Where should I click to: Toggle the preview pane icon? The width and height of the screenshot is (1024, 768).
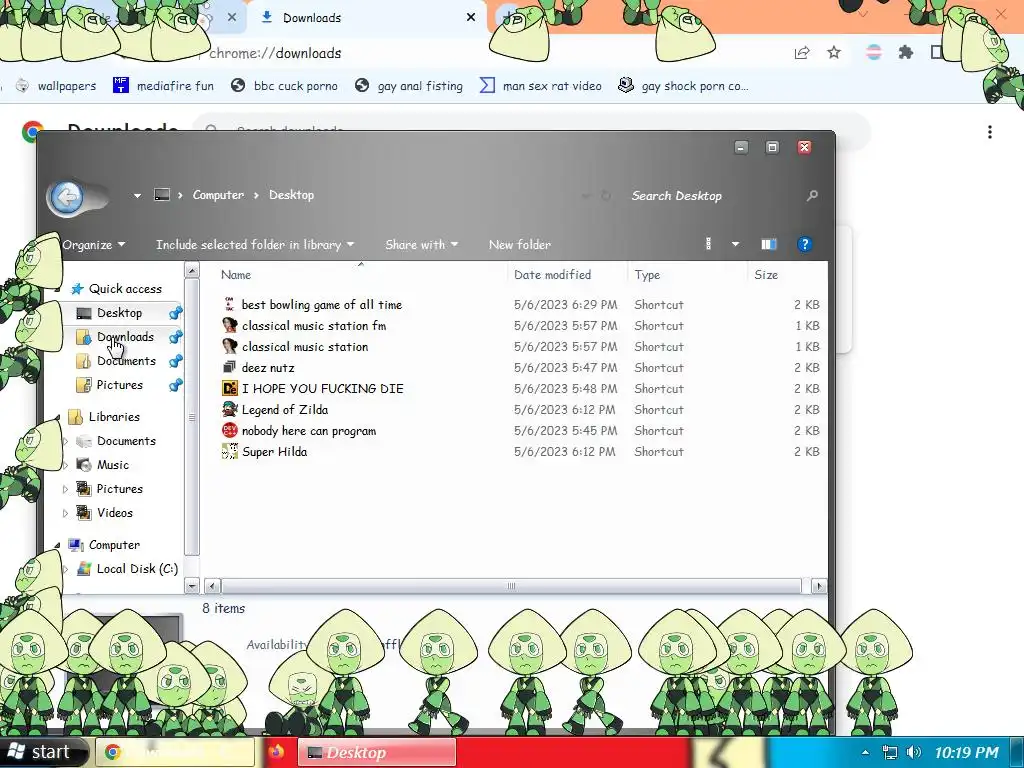(769, 244)
